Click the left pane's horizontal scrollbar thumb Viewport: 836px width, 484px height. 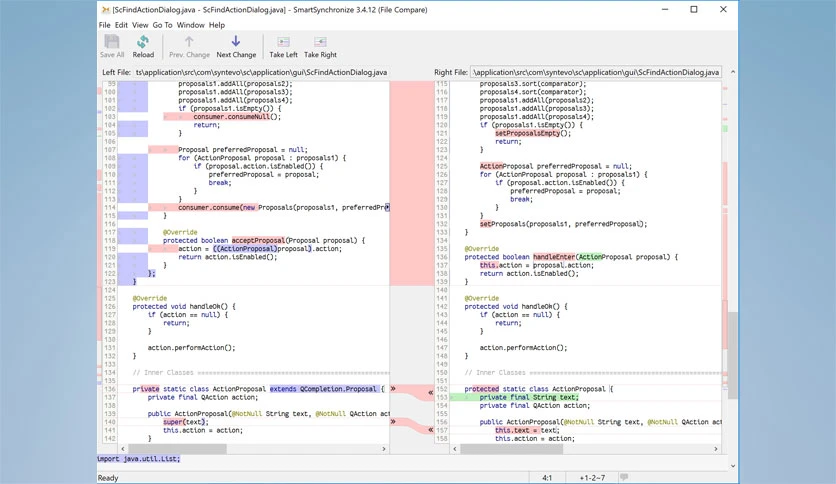[x=178, y=449]
